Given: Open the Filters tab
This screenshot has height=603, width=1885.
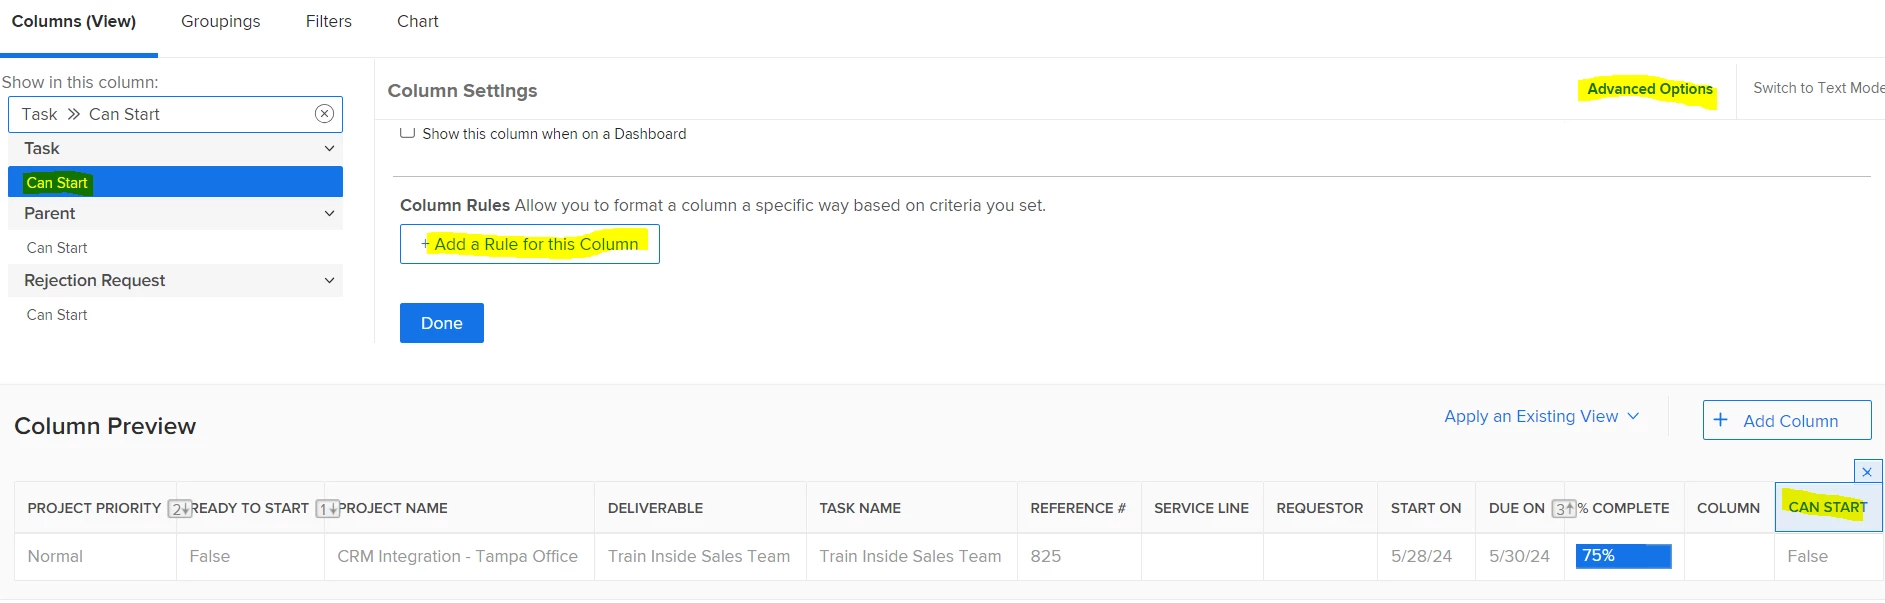Looking at the screenshot, I should pos(328,21).
